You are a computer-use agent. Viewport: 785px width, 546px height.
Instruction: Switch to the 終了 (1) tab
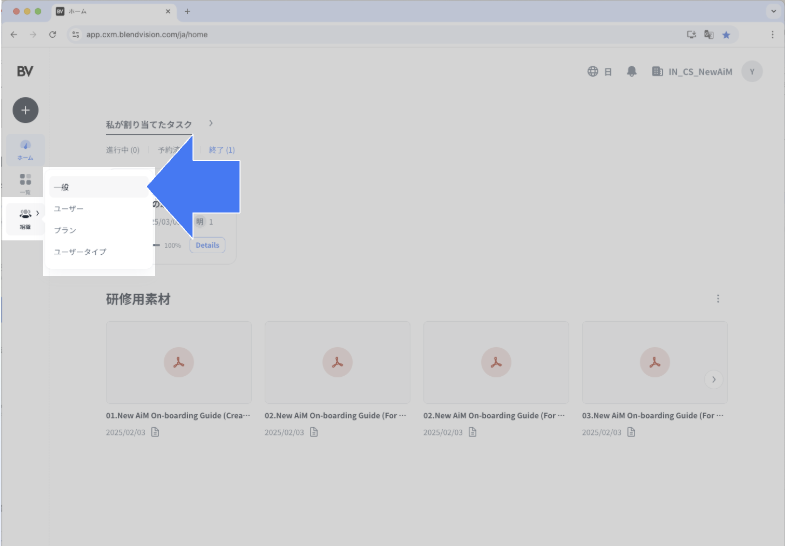click(x=222, y=150)
